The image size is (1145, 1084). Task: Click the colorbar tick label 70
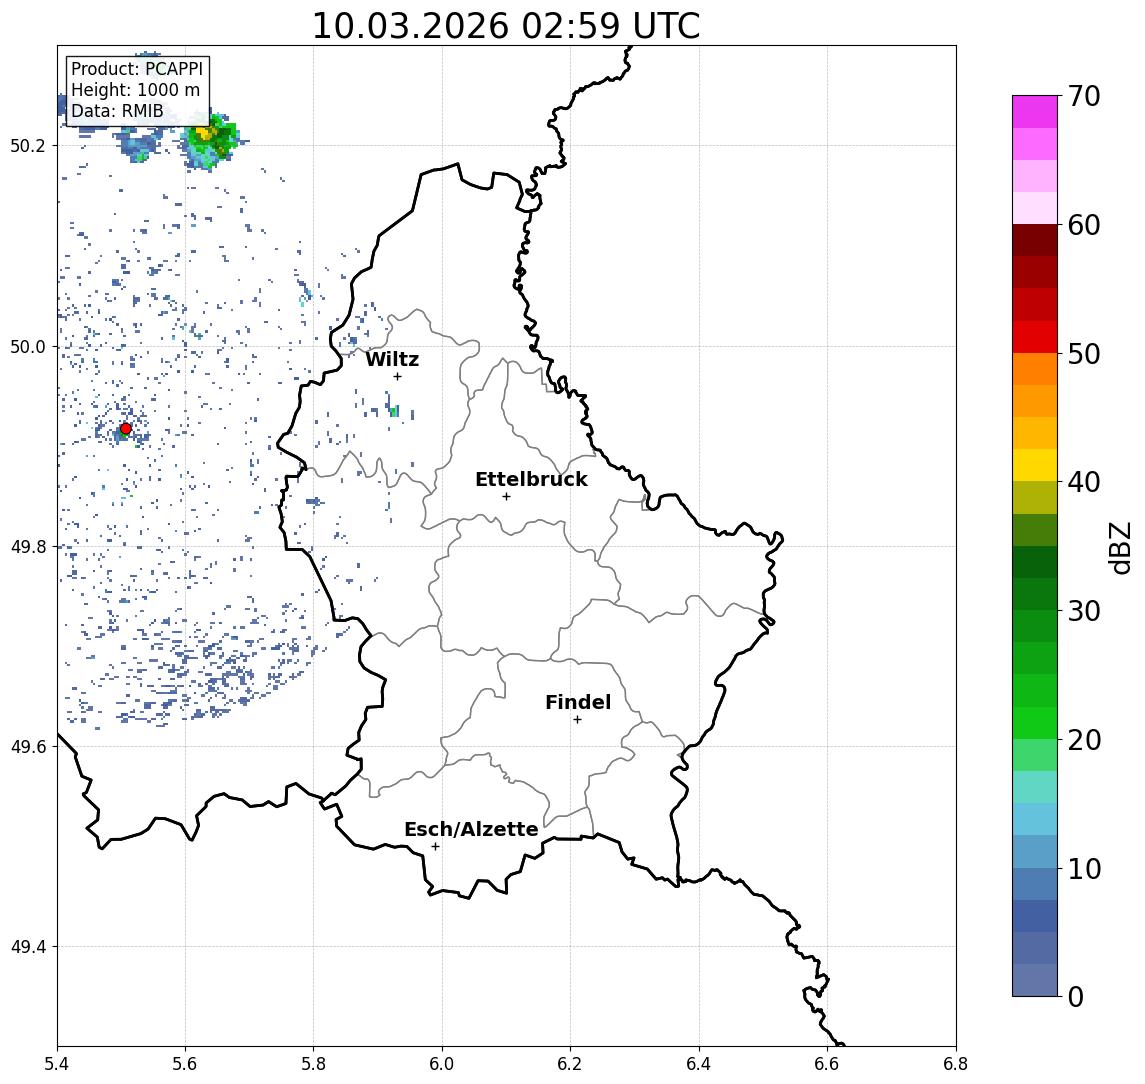1084,96
